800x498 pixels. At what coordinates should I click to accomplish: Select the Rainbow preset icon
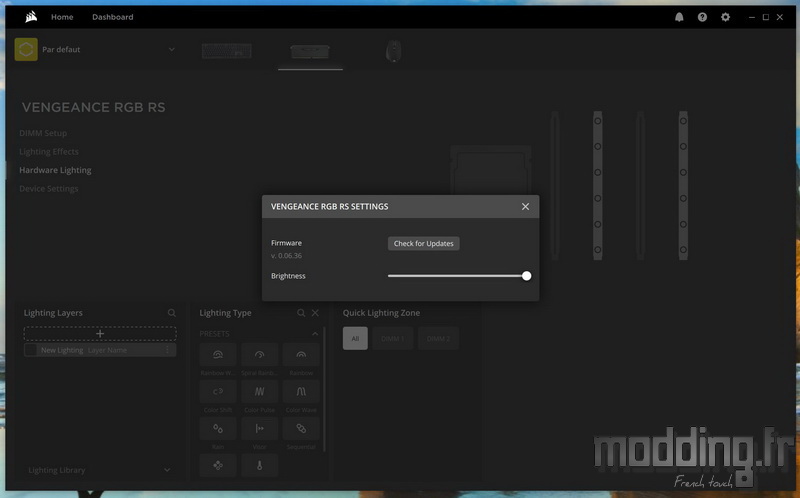pos(301,355)
